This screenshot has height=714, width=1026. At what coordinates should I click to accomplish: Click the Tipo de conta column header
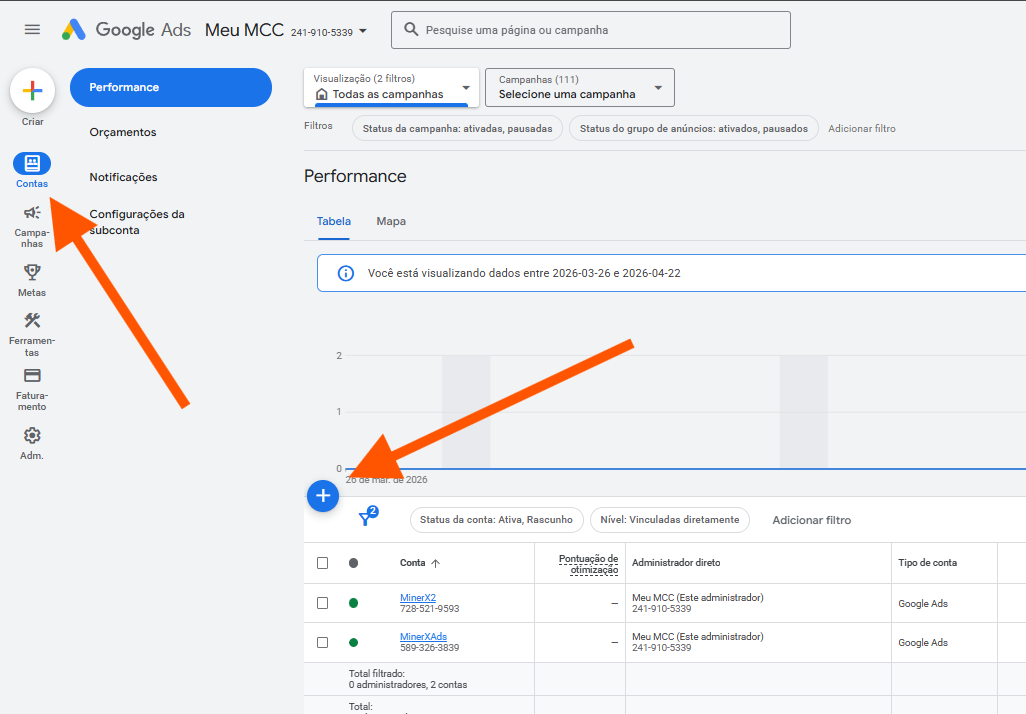click(927, 563)
